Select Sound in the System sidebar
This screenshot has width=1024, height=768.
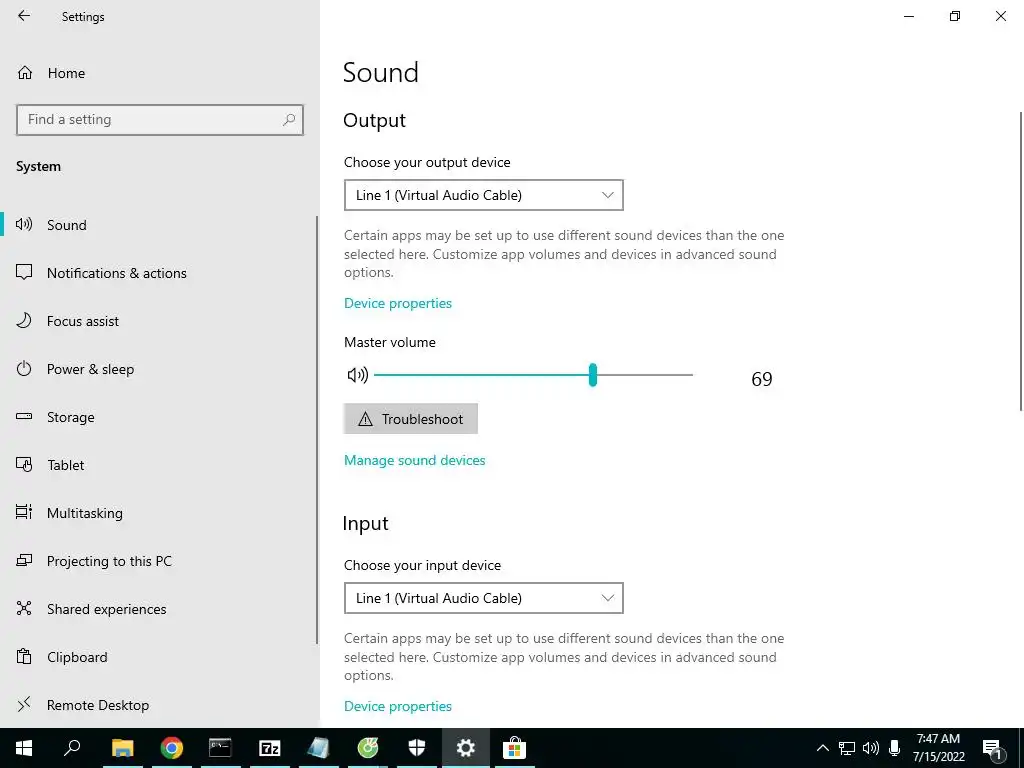pos(159,225)
